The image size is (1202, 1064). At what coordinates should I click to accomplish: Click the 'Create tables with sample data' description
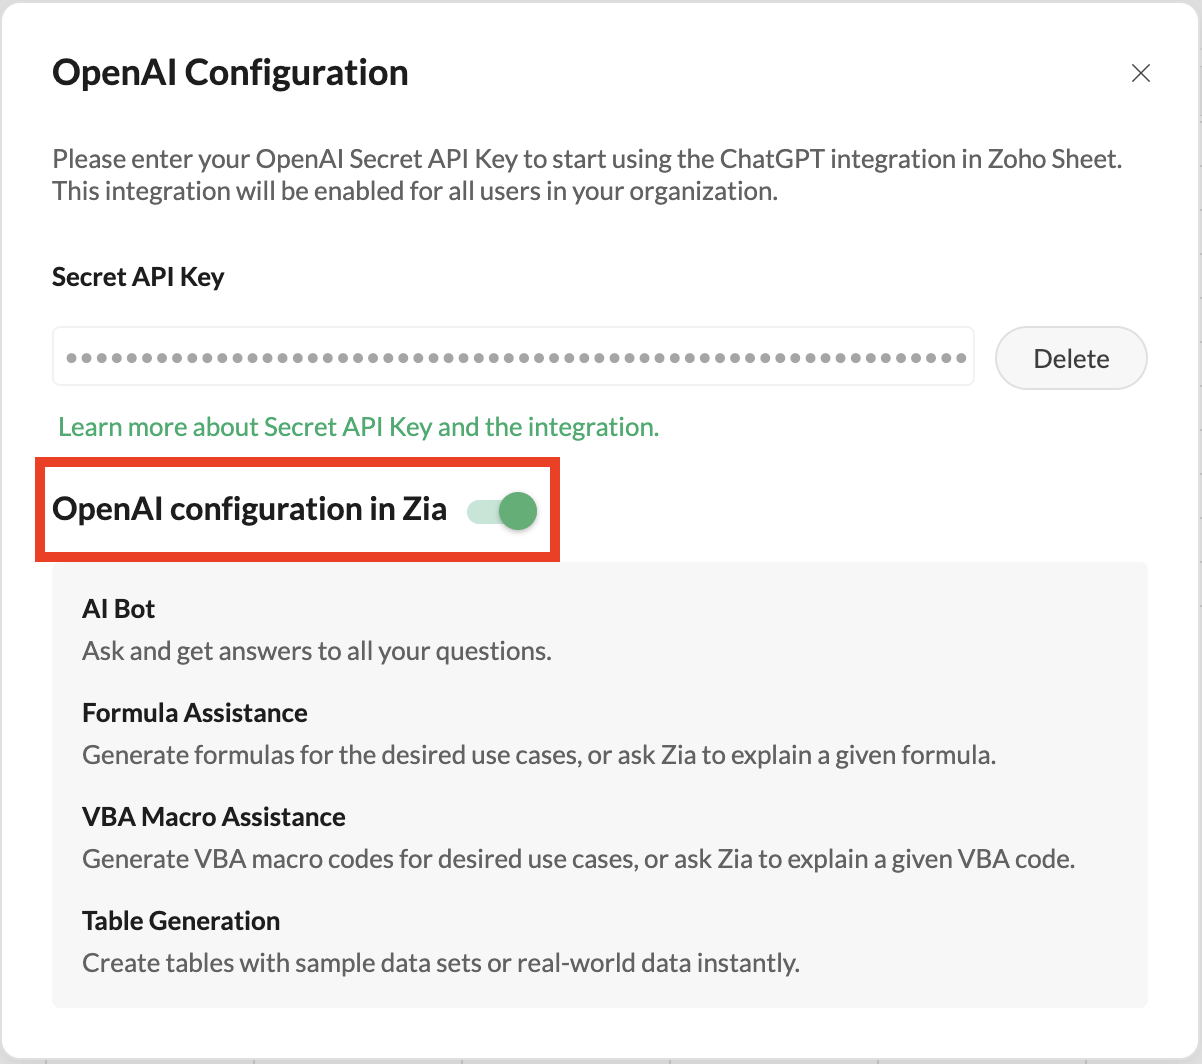click(440, 963)
